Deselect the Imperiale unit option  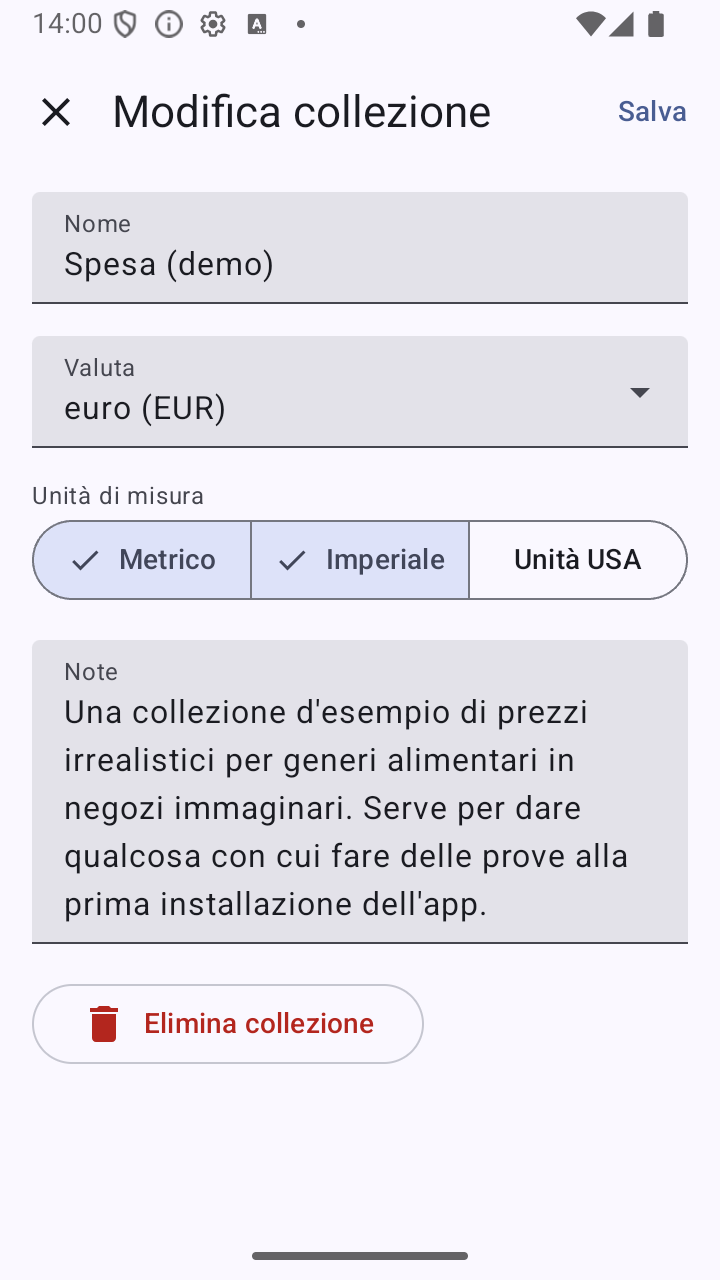(360, 560)
